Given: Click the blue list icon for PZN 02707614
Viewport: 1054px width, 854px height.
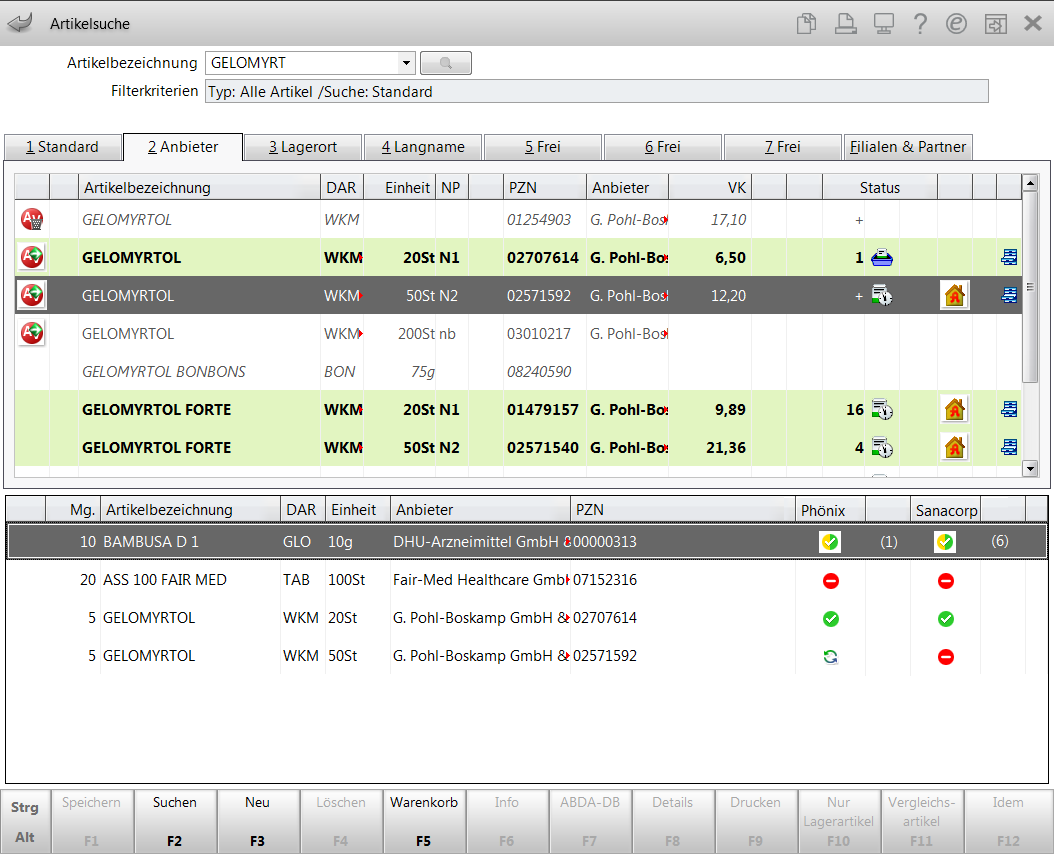Looking at the screenshot, I should 1009,258.
